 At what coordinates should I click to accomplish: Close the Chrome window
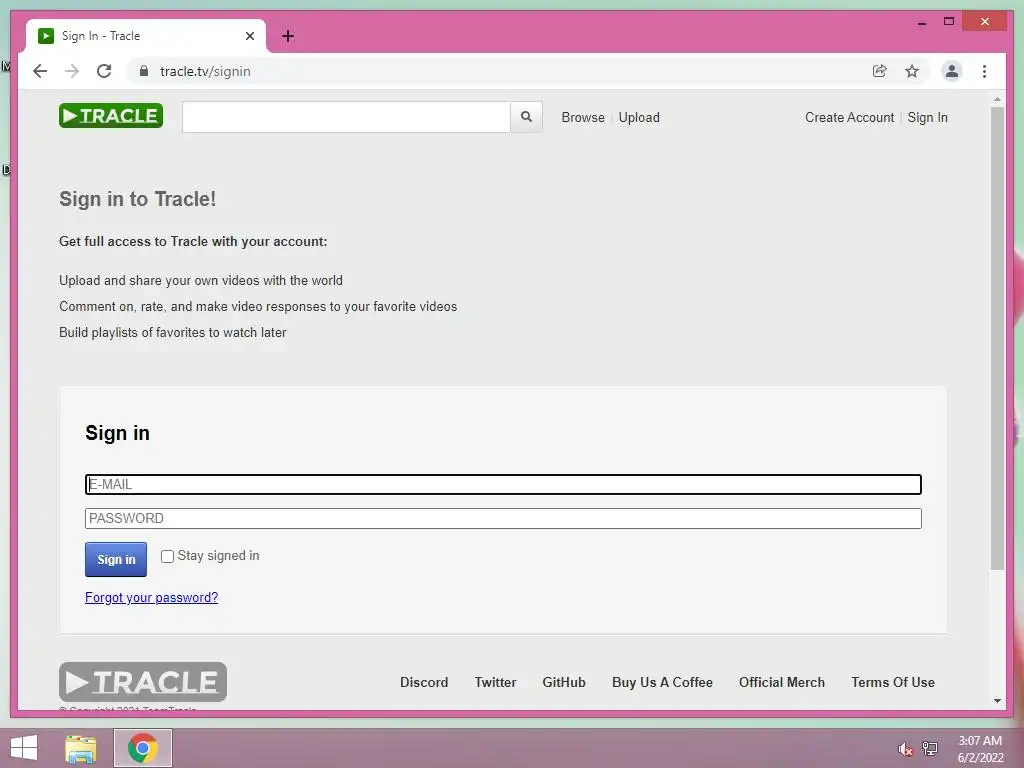[985, 22]
